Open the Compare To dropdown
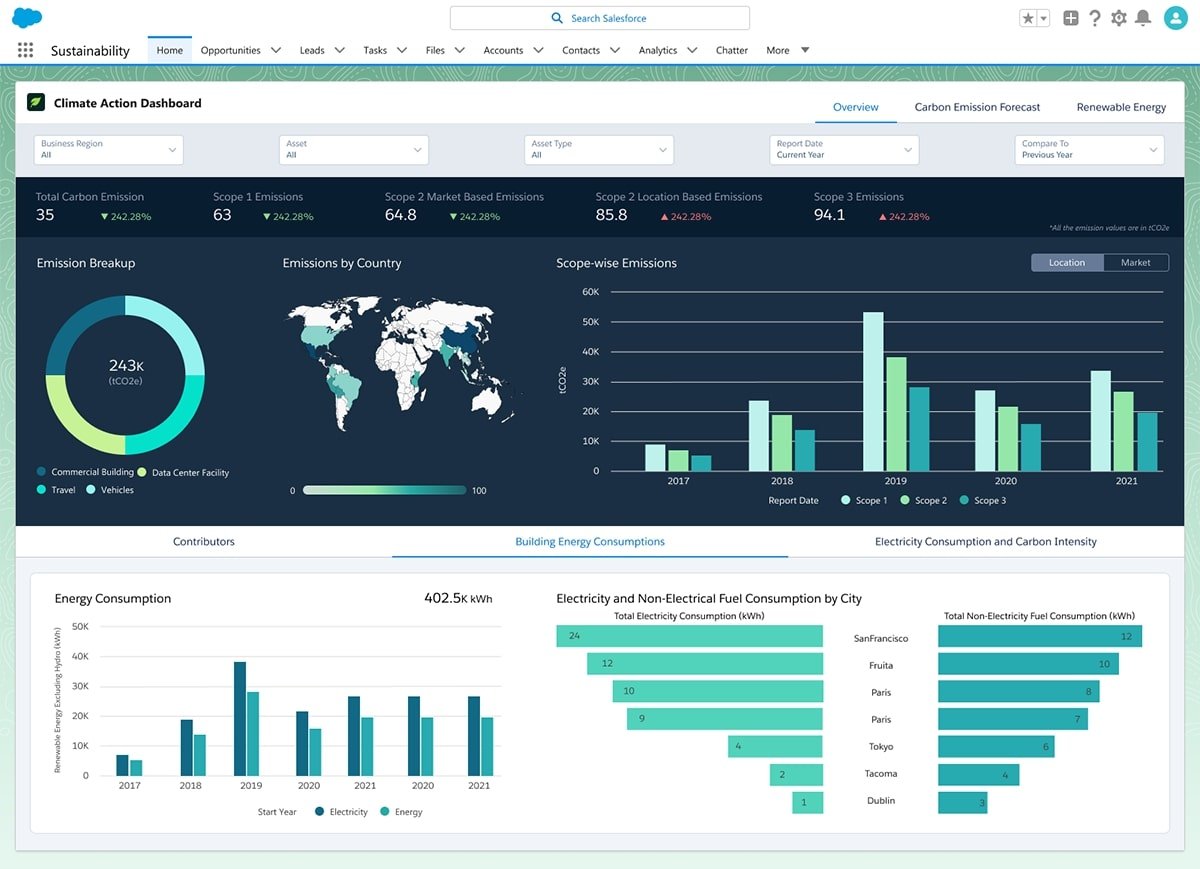The image size is (1200, 869). (x=1088, y=149)
